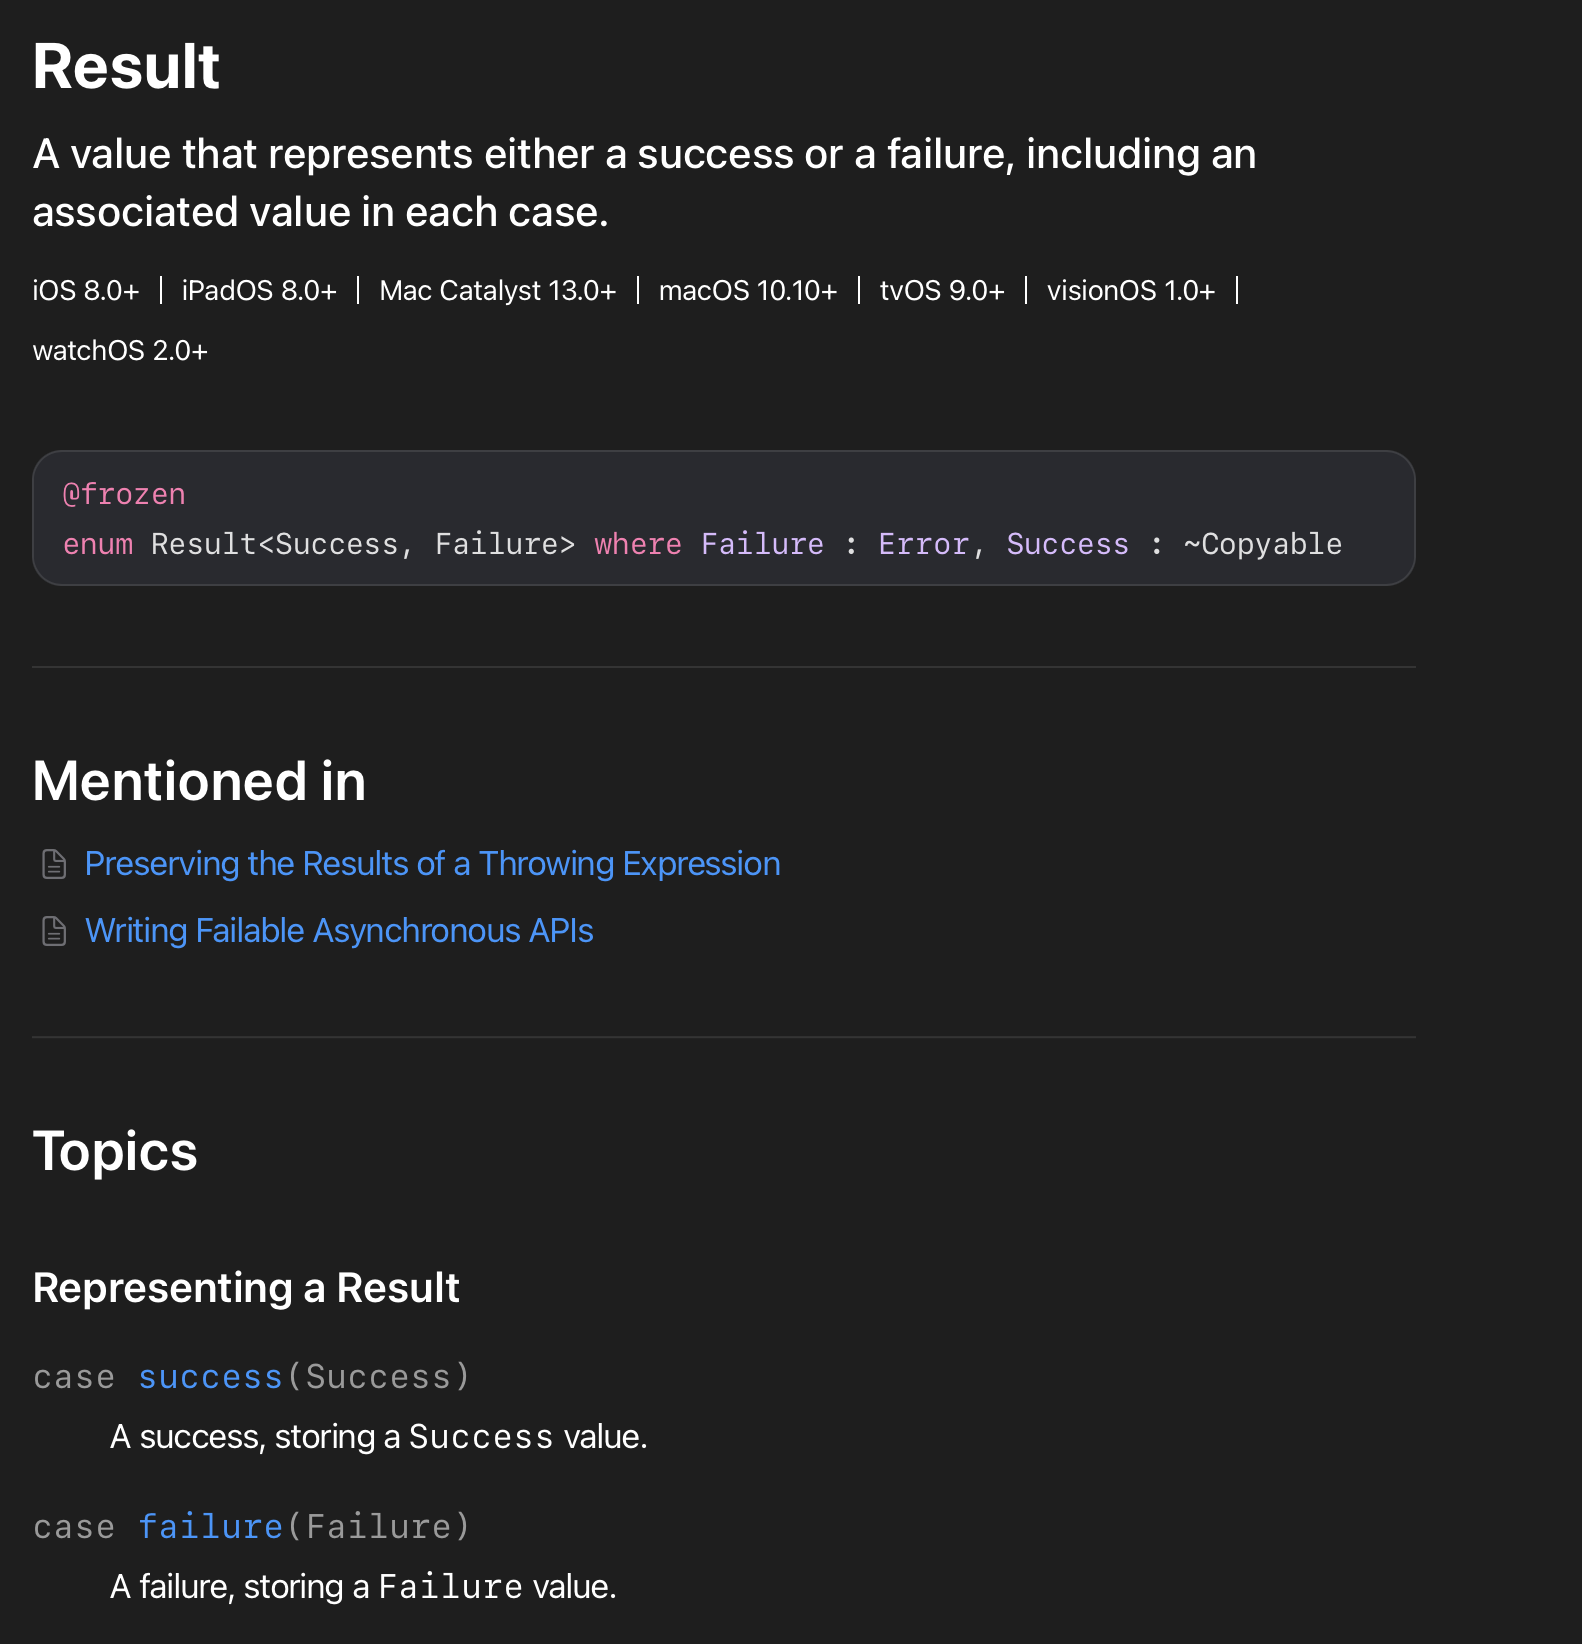Click the iOS 8.0+ availability label
Viewport: 1582px width, 1644px height.
point(86,291)
